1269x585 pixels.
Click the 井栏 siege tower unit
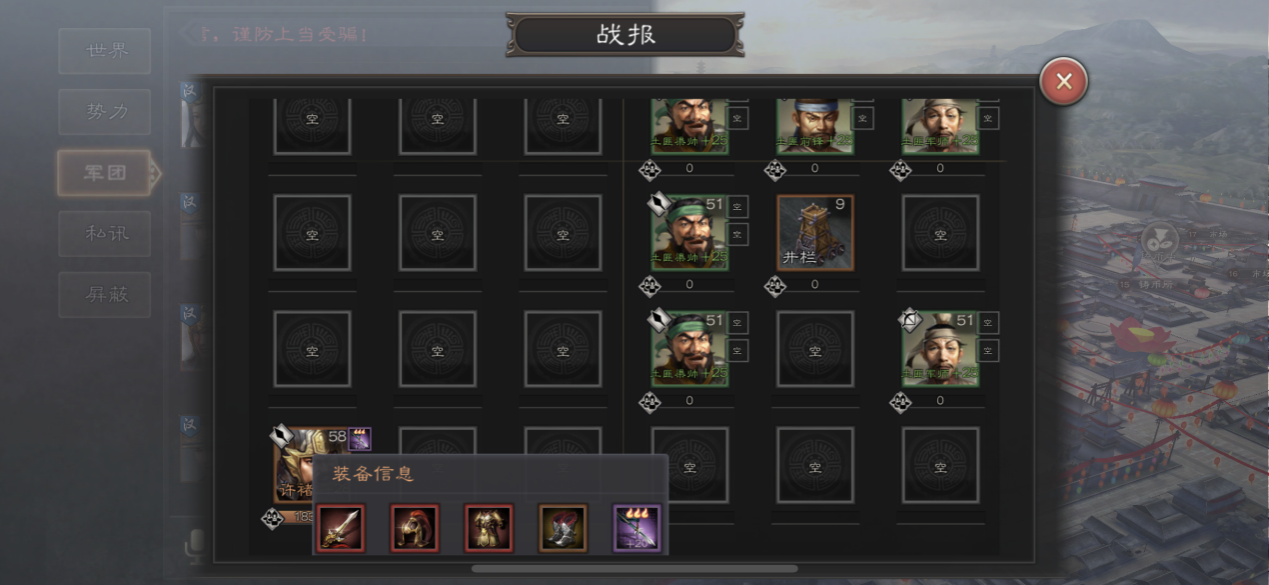click(815, 233)
